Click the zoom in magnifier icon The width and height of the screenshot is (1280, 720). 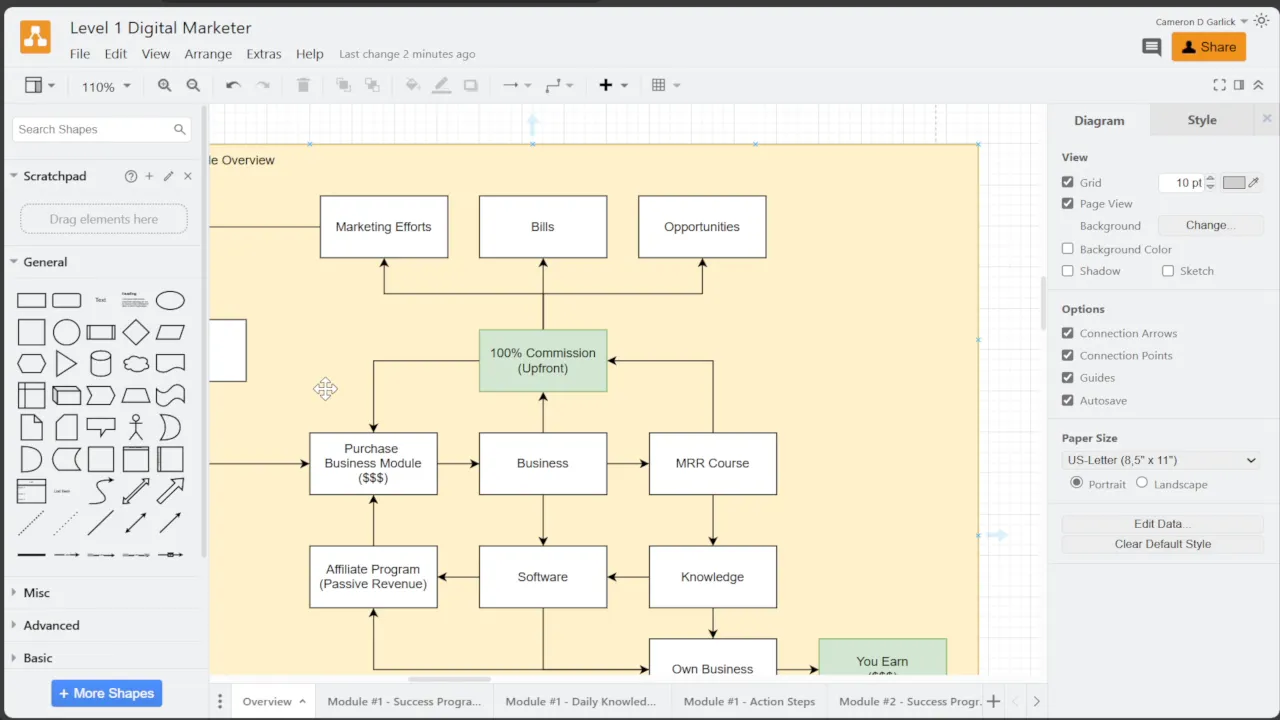[x=165, y=86]
